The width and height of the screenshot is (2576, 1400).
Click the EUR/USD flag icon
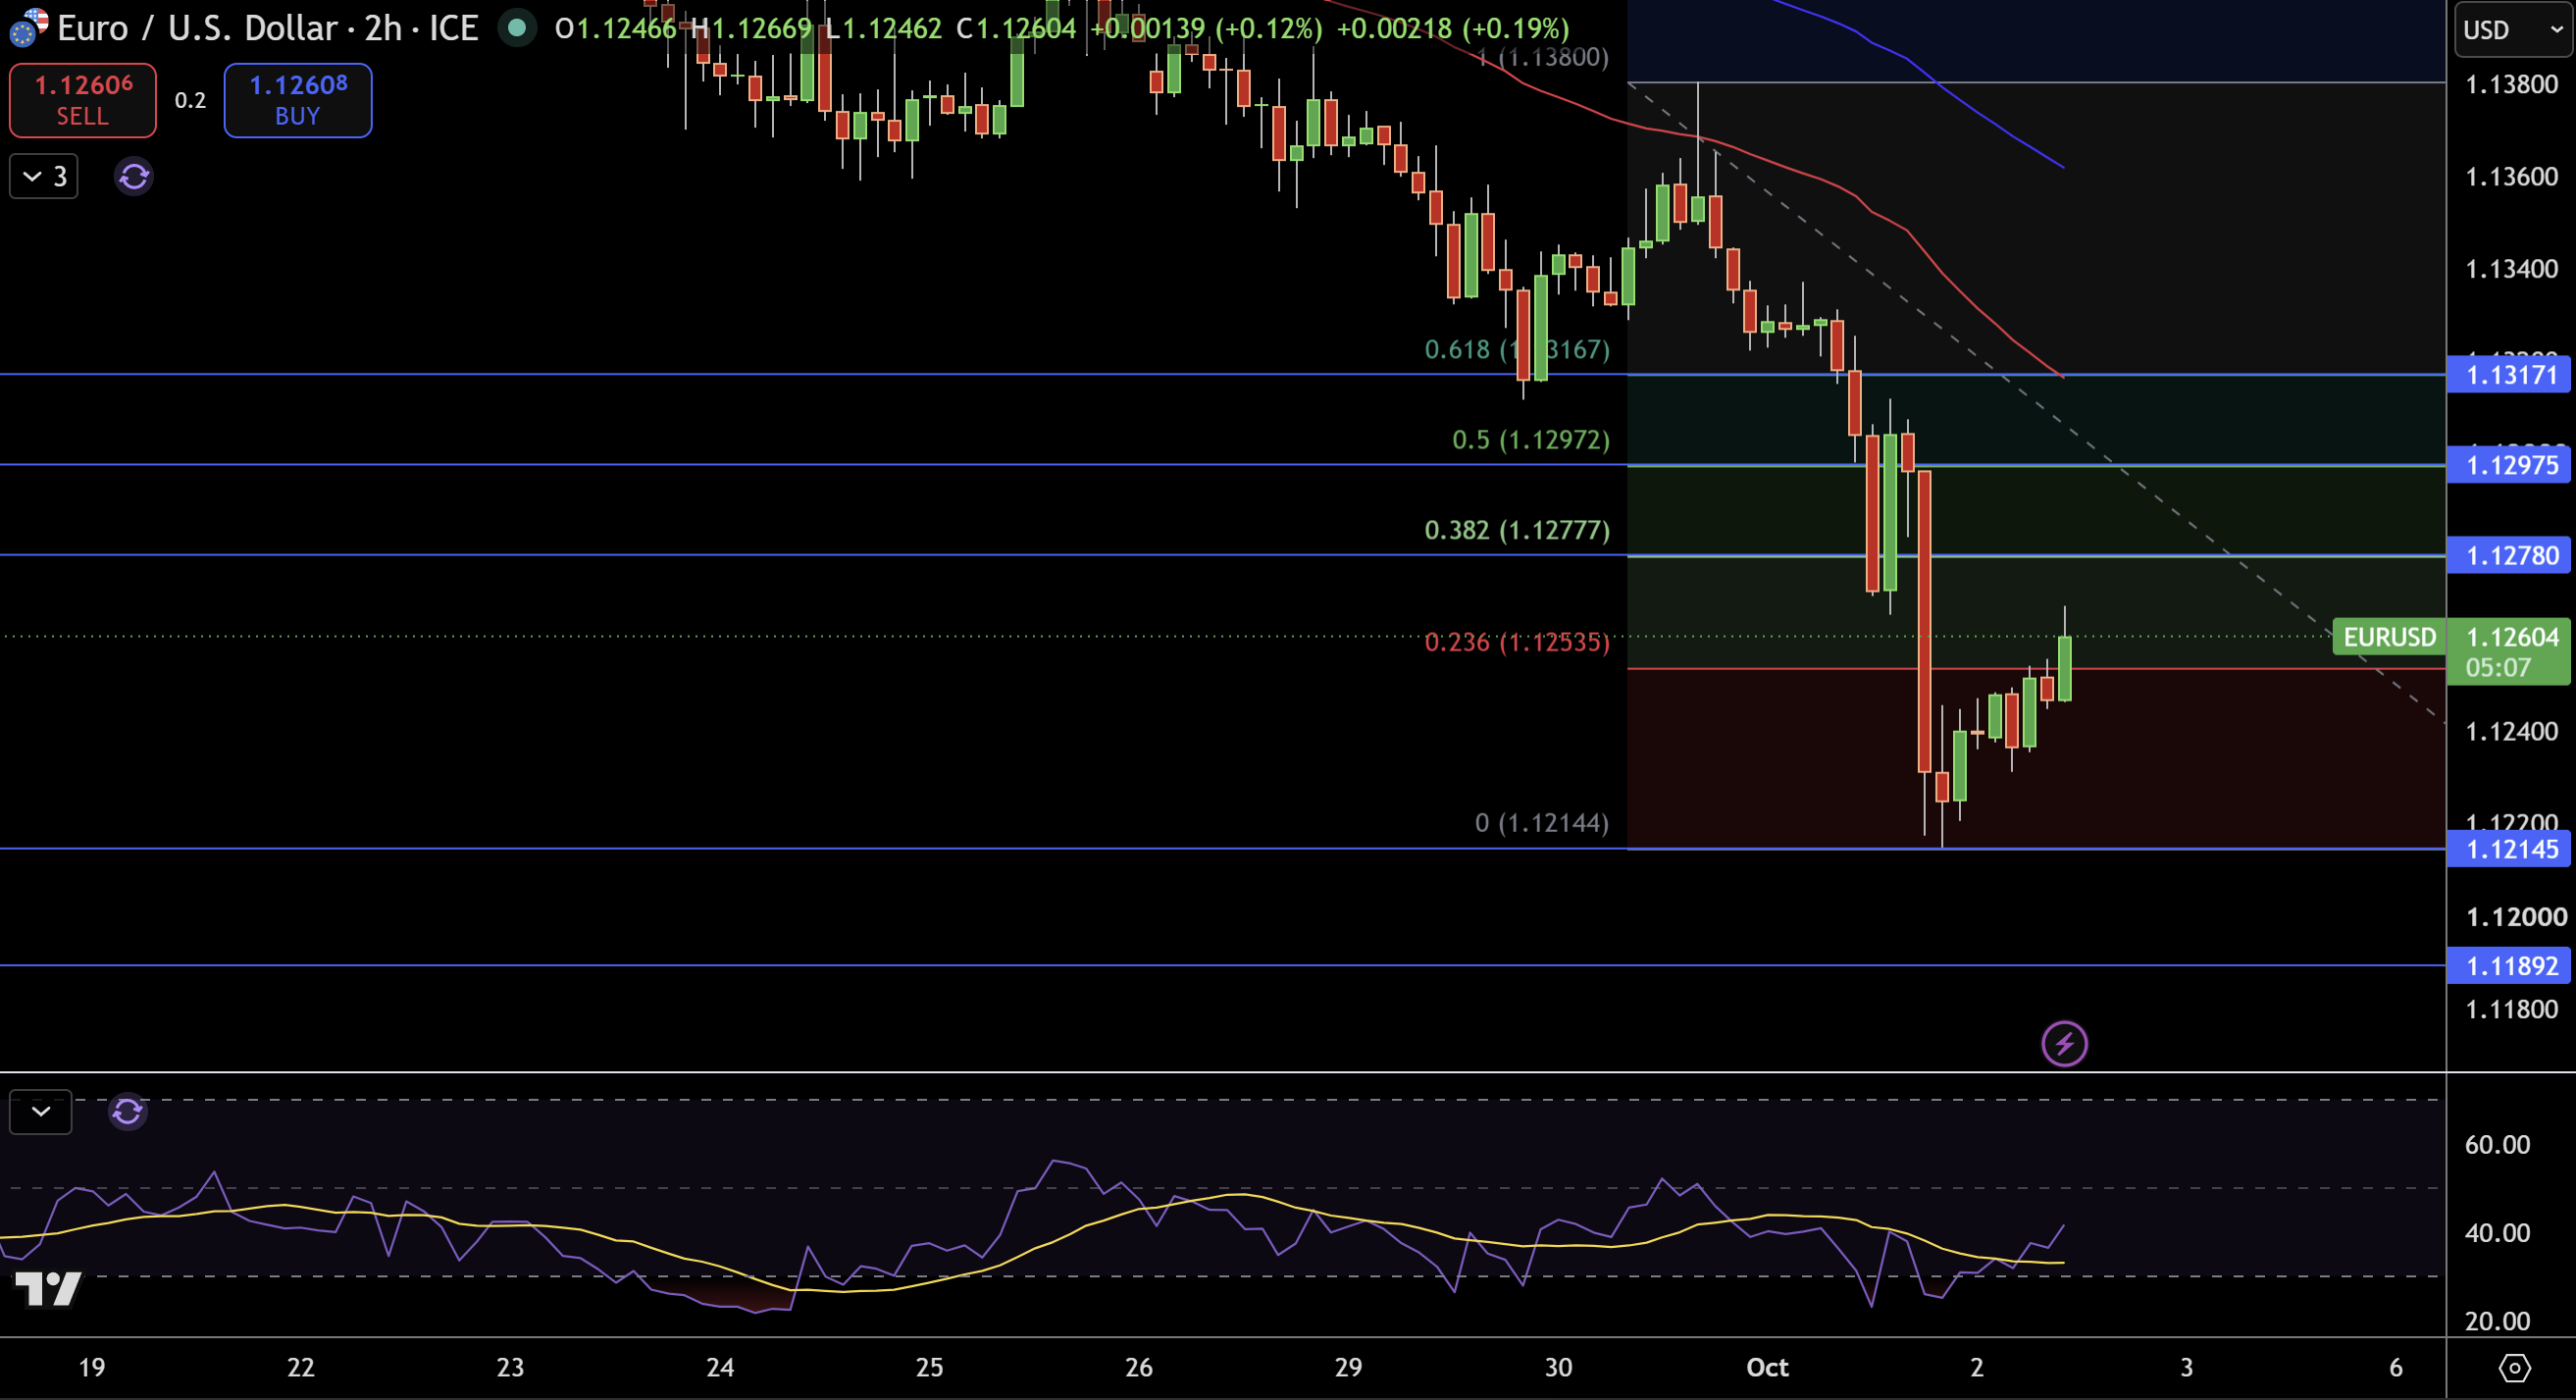tap(28, 28)
